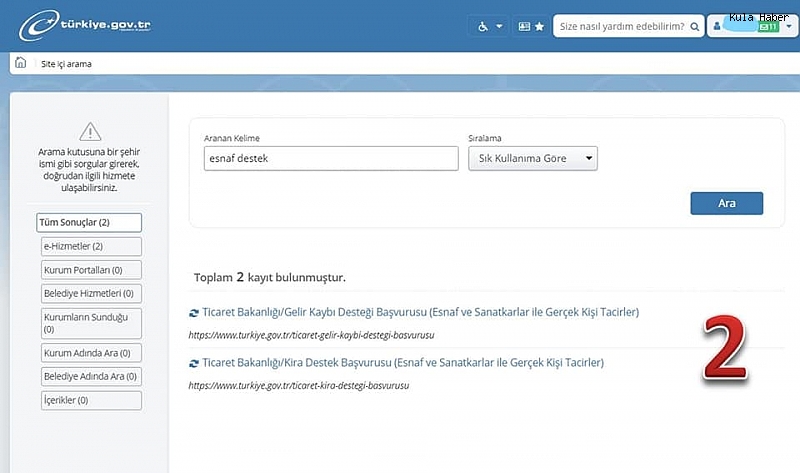Go to the home breadcrumb icon
Screen dimensions: 800x473
pos(20,63)
